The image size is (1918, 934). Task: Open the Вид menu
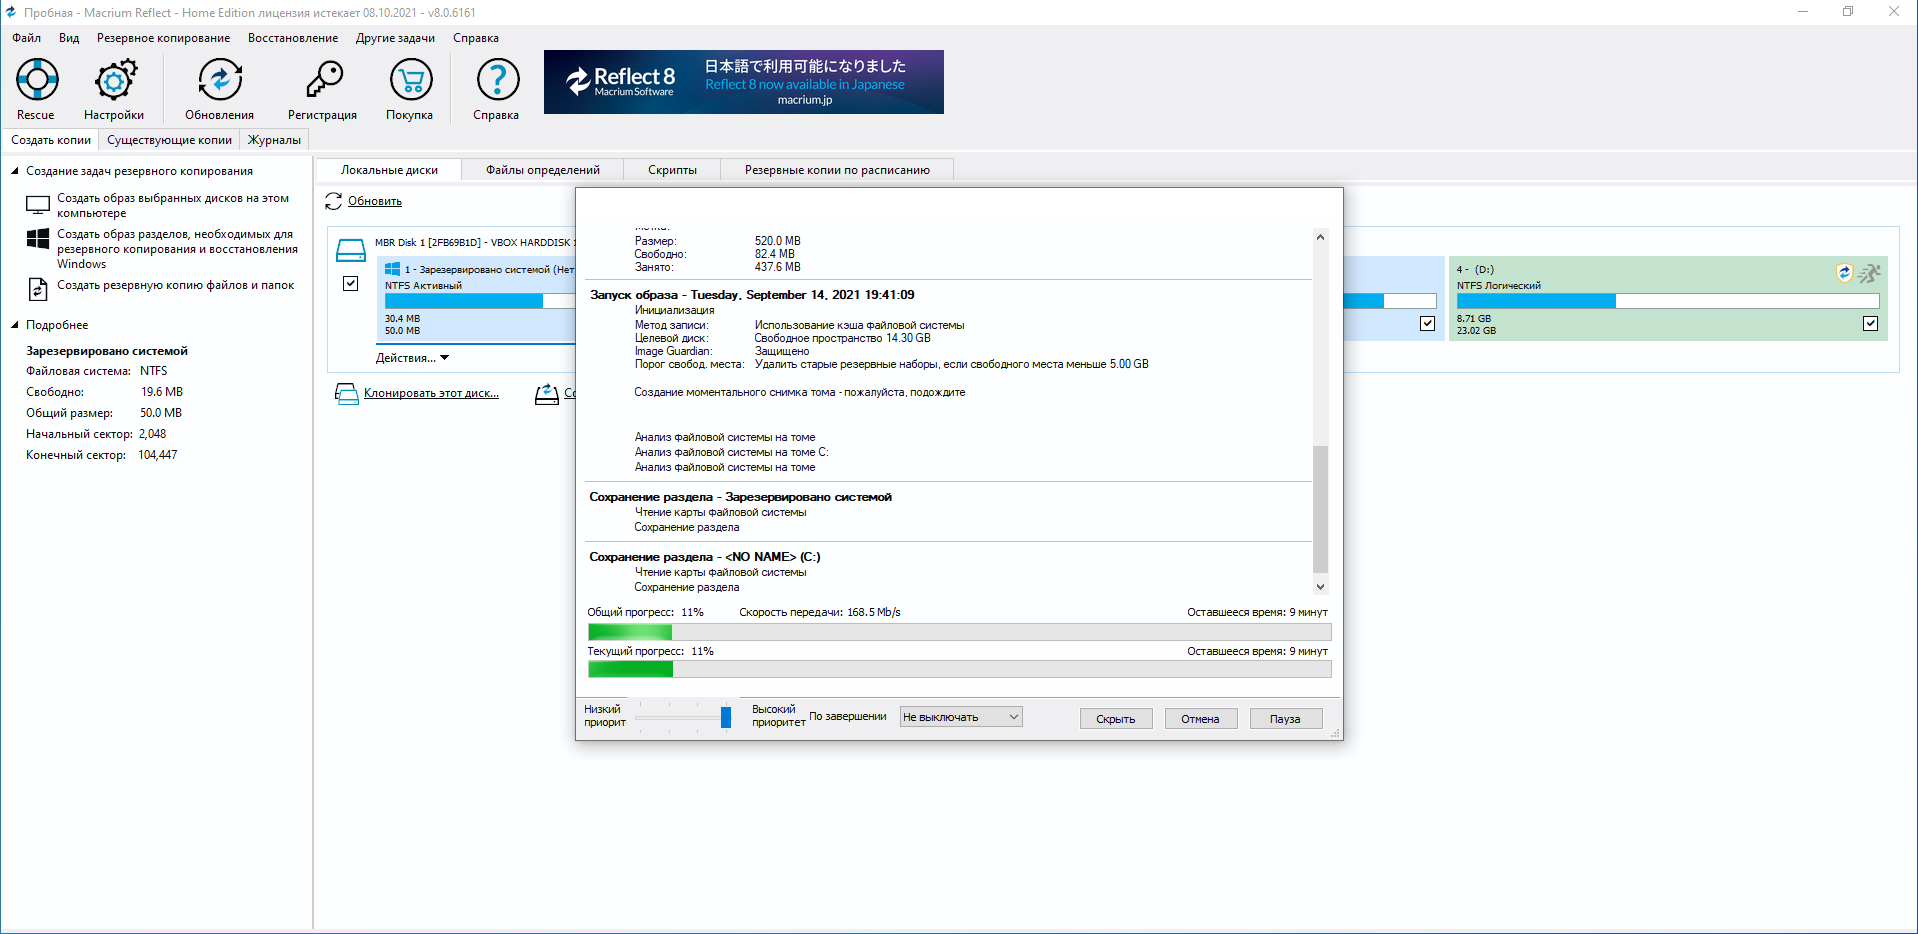pos(69,38)
